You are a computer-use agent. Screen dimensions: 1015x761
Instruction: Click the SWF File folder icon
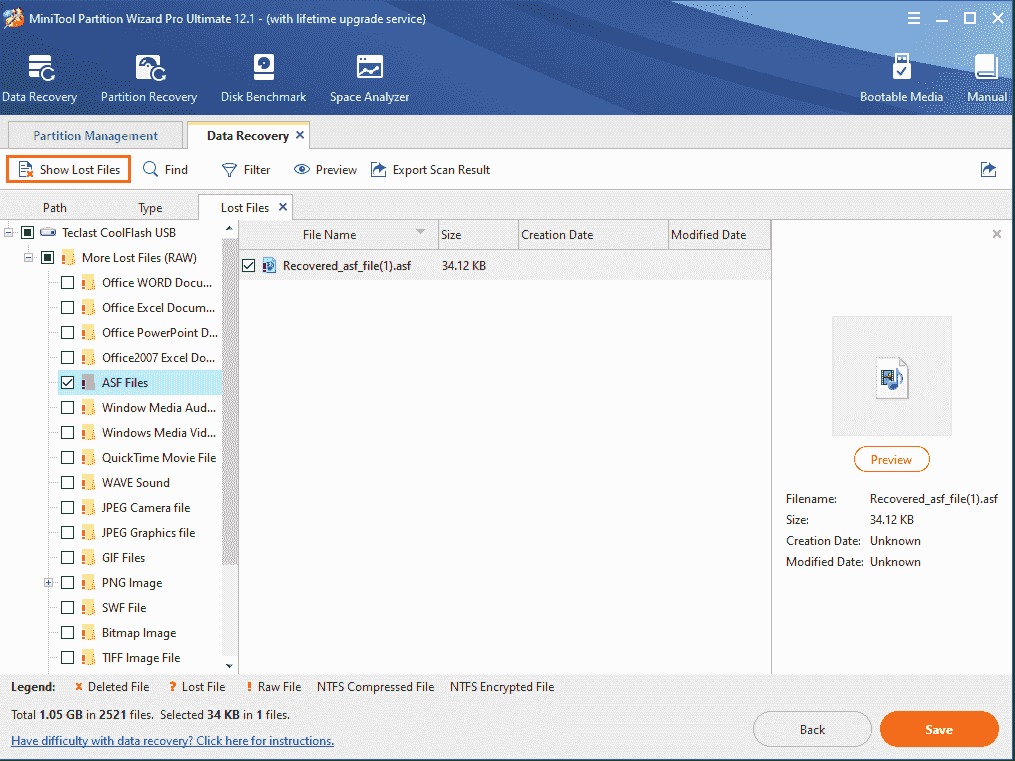[88, 608]
